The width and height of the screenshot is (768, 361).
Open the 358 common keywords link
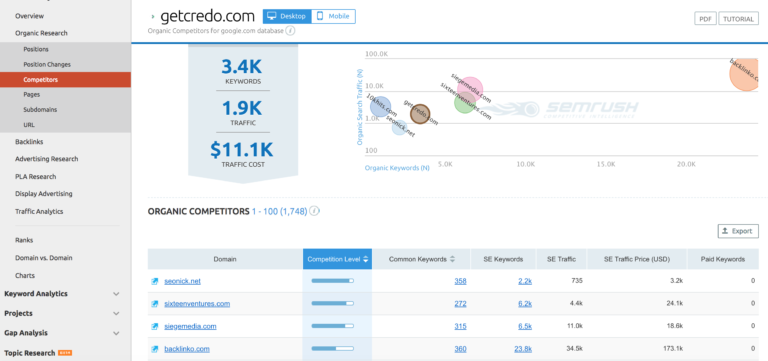coord(460,281)
